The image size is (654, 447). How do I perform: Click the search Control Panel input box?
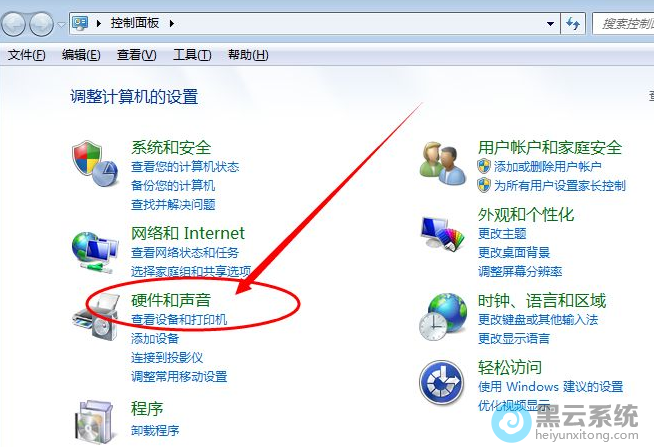point(624,24)
